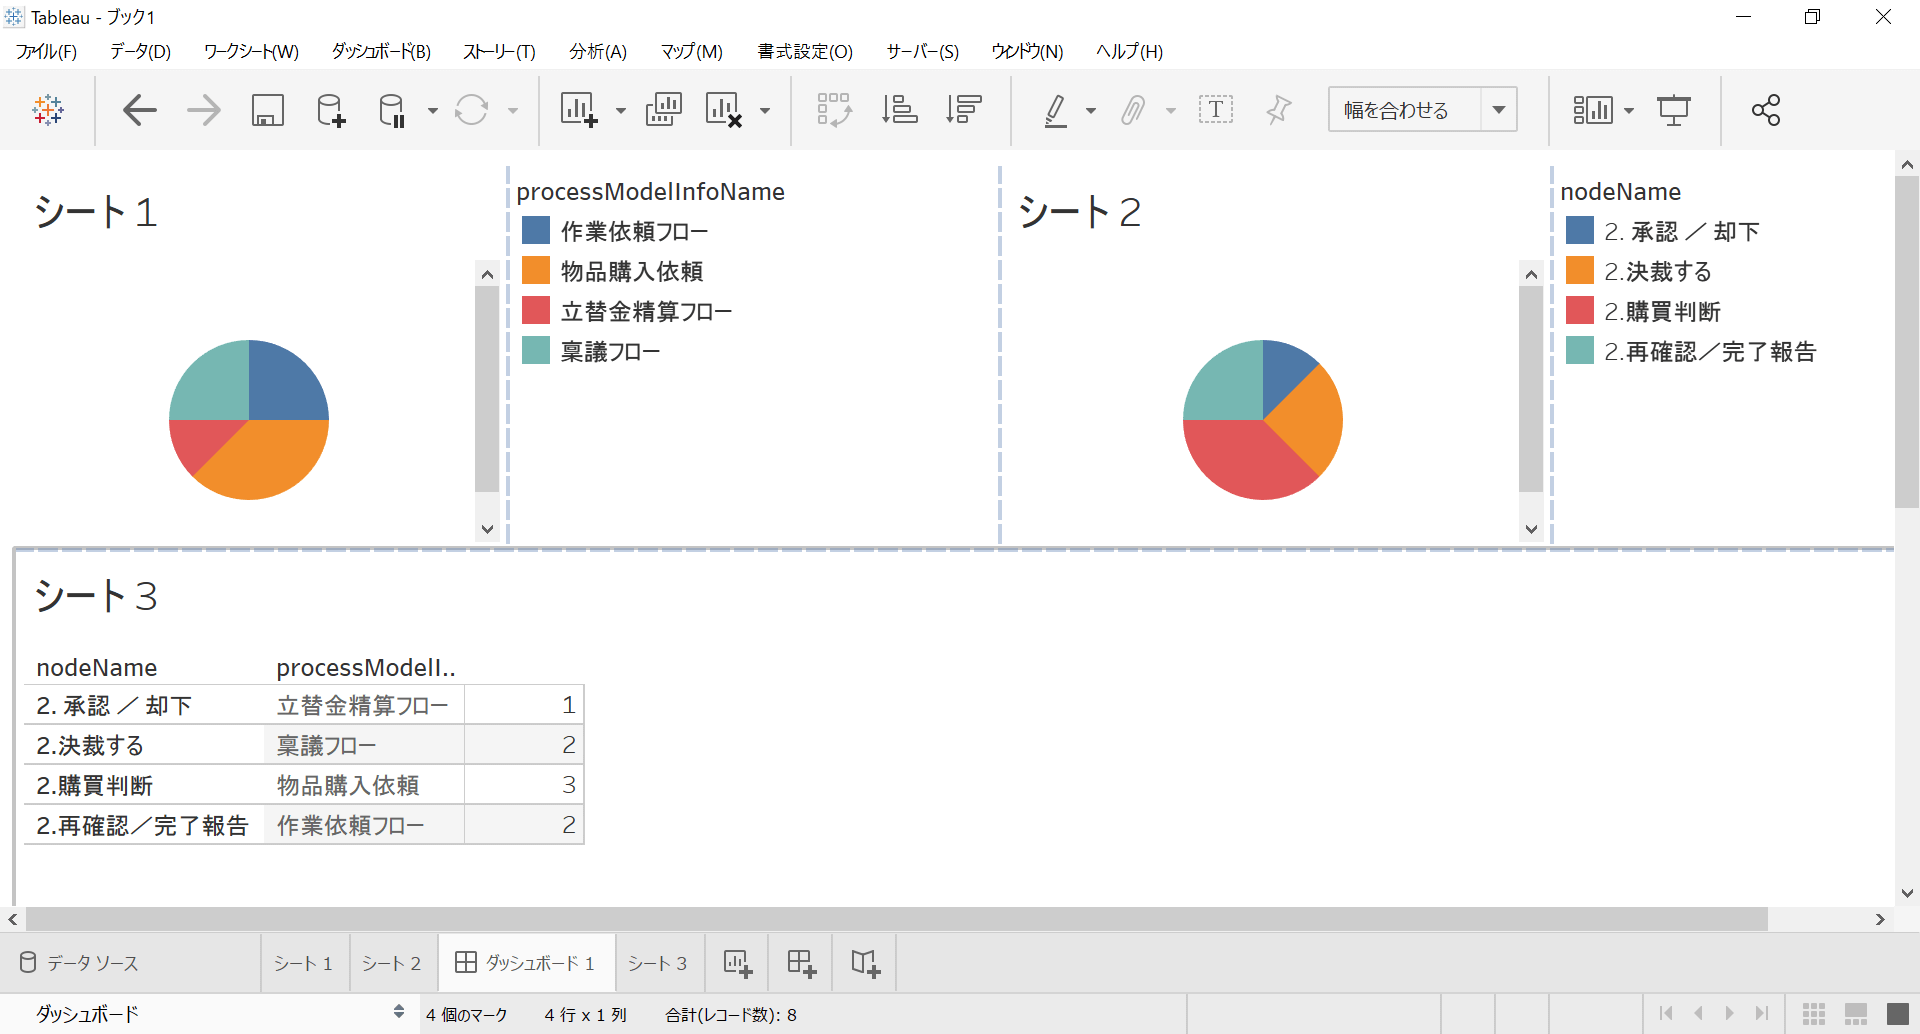Viewport: 1920px width, 1034px height.
Task: Open highlight options dropdown arrow
Action: pos(1091,110)
